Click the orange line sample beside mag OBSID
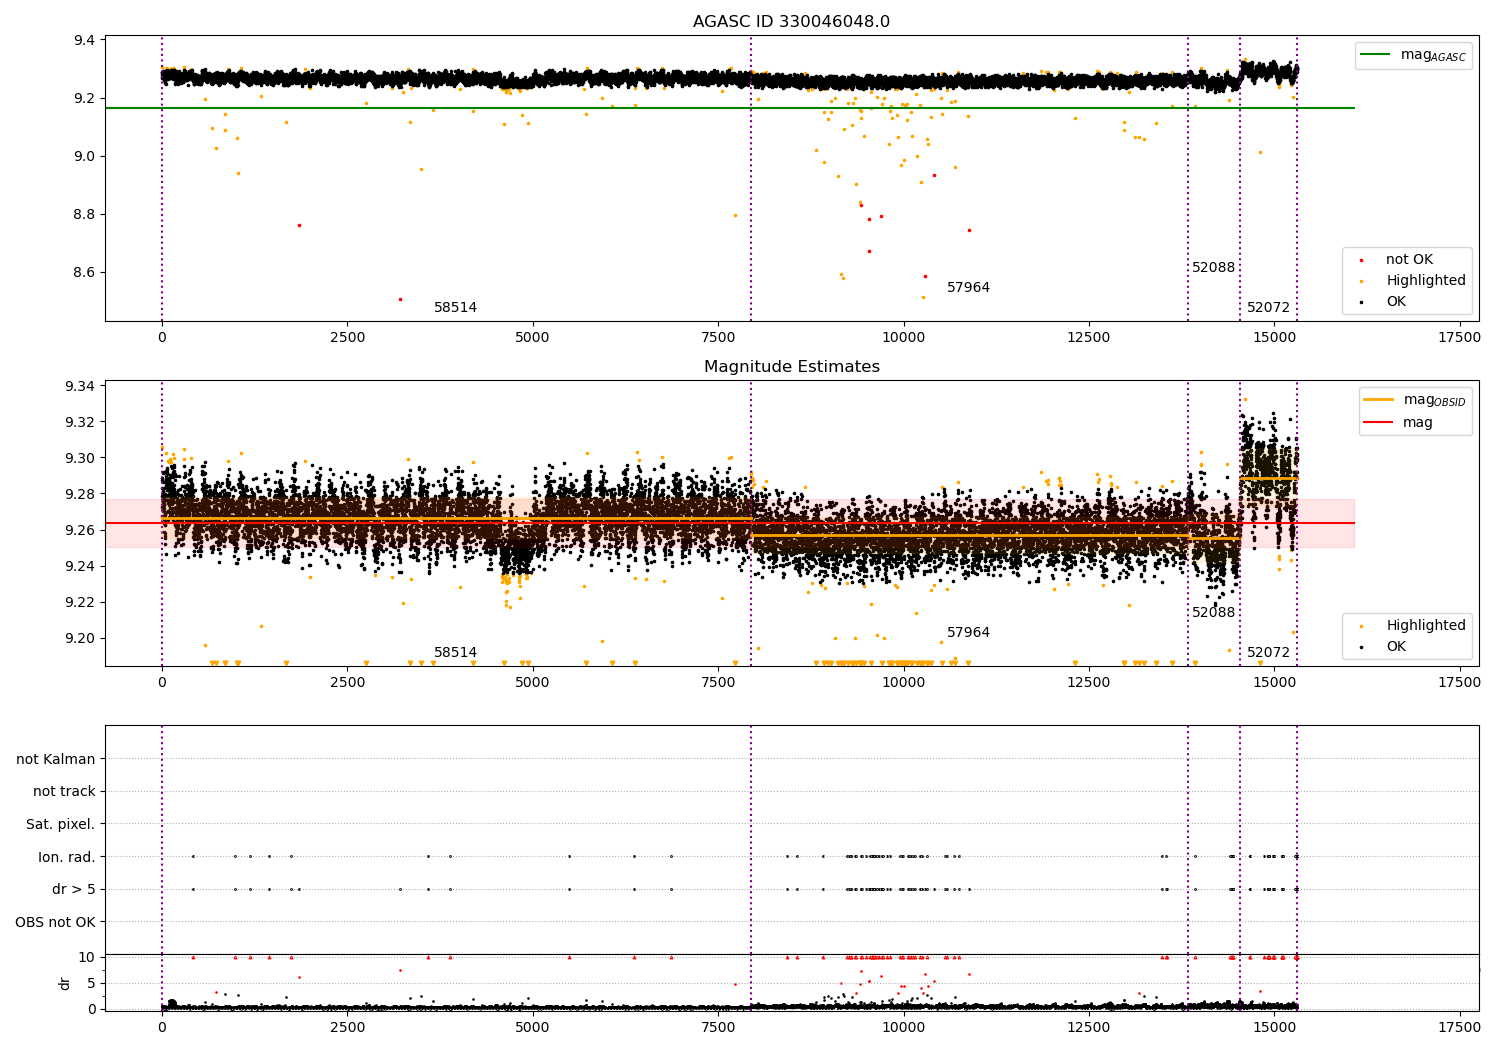 point(1378,400)
